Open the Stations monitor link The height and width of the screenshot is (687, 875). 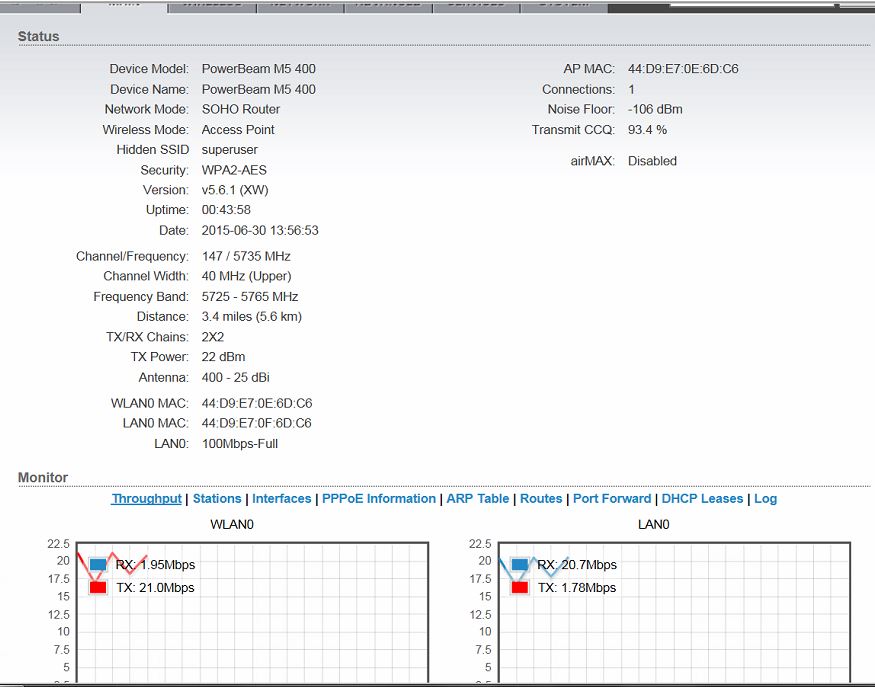tap(217, 498)
